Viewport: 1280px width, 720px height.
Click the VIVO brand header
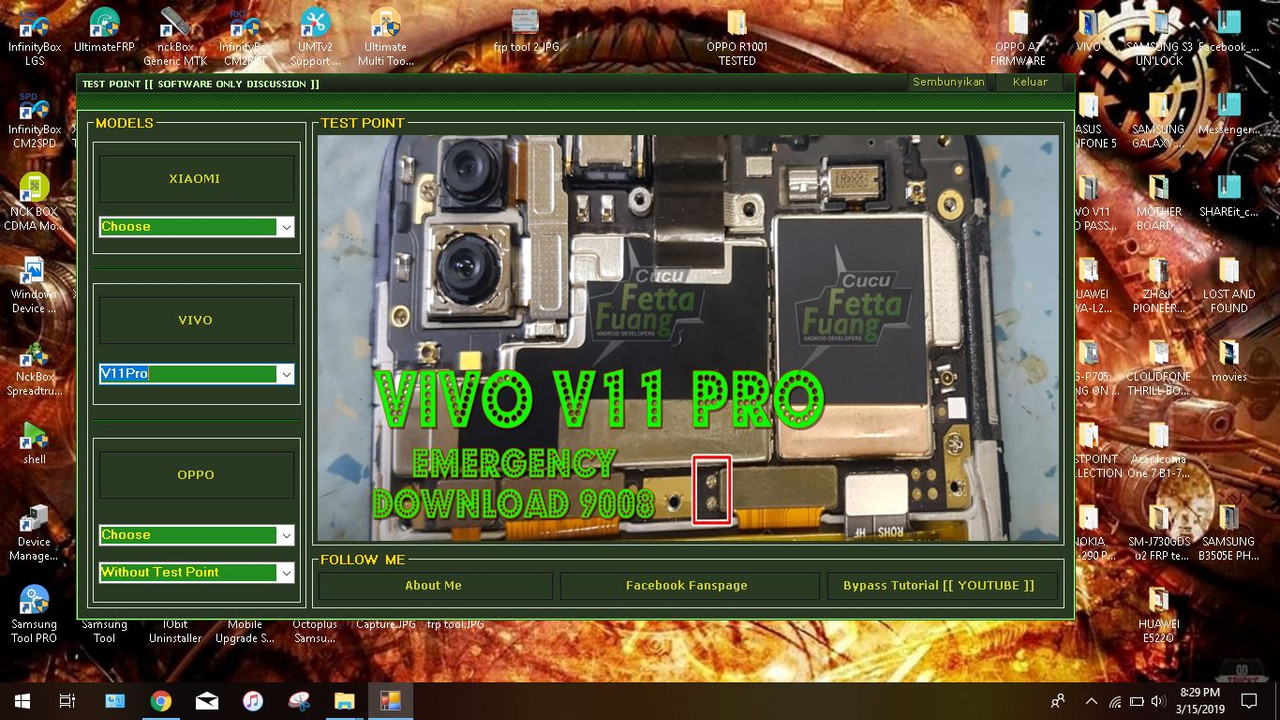(195, 320)
